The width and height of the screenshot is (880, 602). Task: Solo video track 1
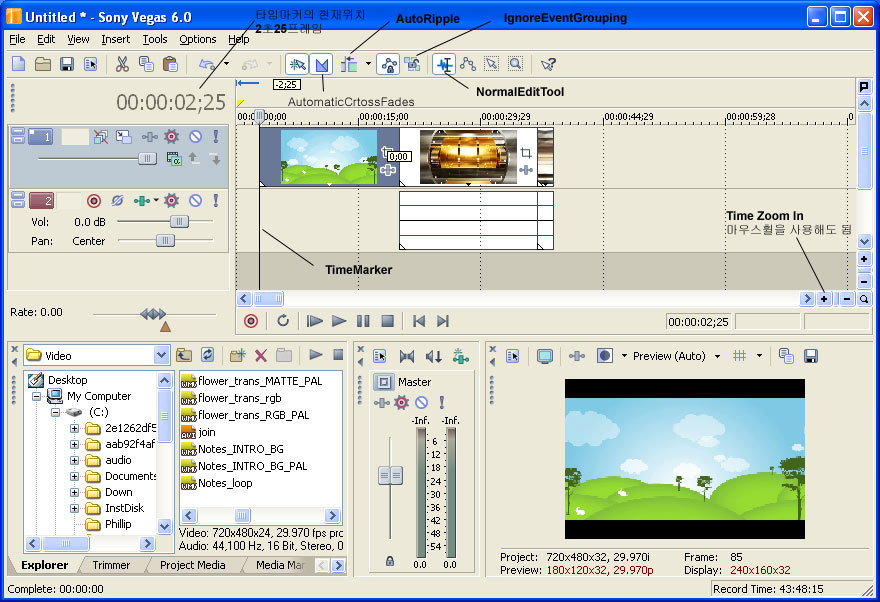pos(216,136)
